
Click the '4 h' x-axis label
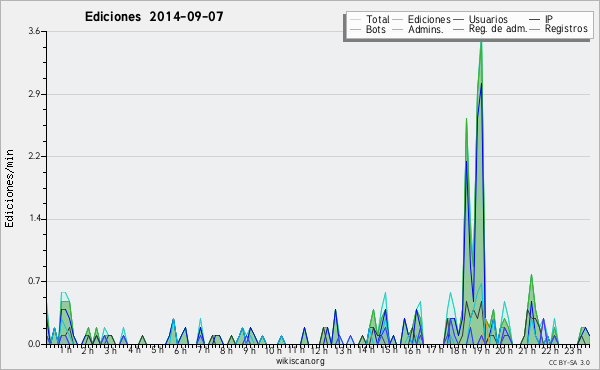tap(134, 350)
